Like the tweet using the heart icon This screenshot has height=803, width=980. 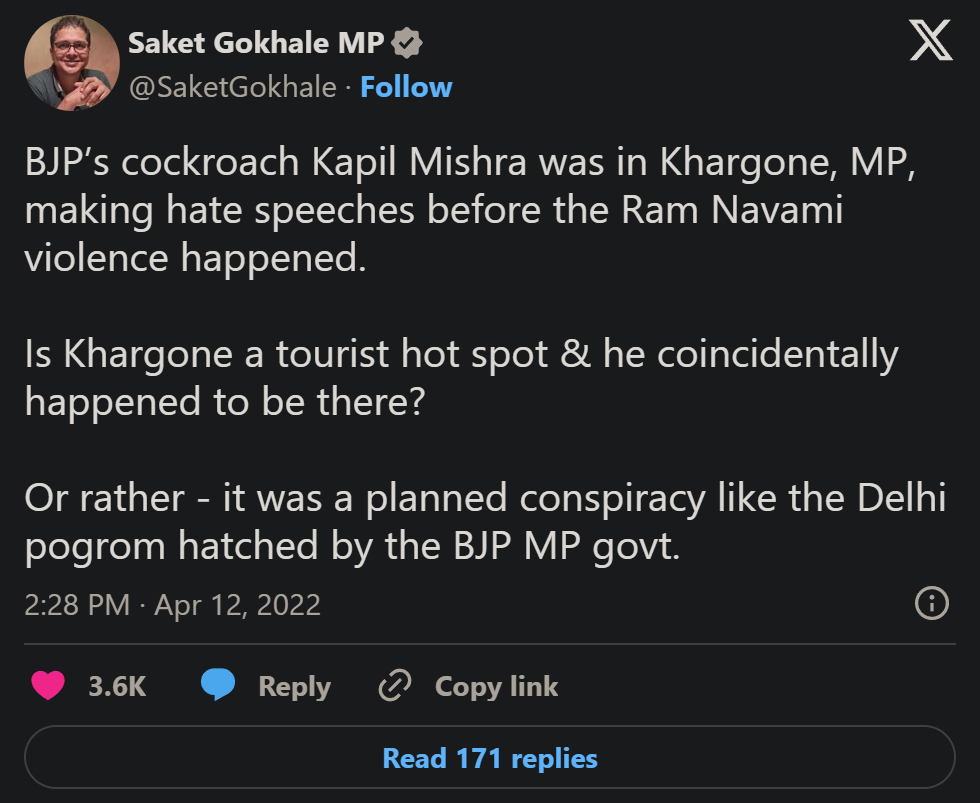[47, 686]
